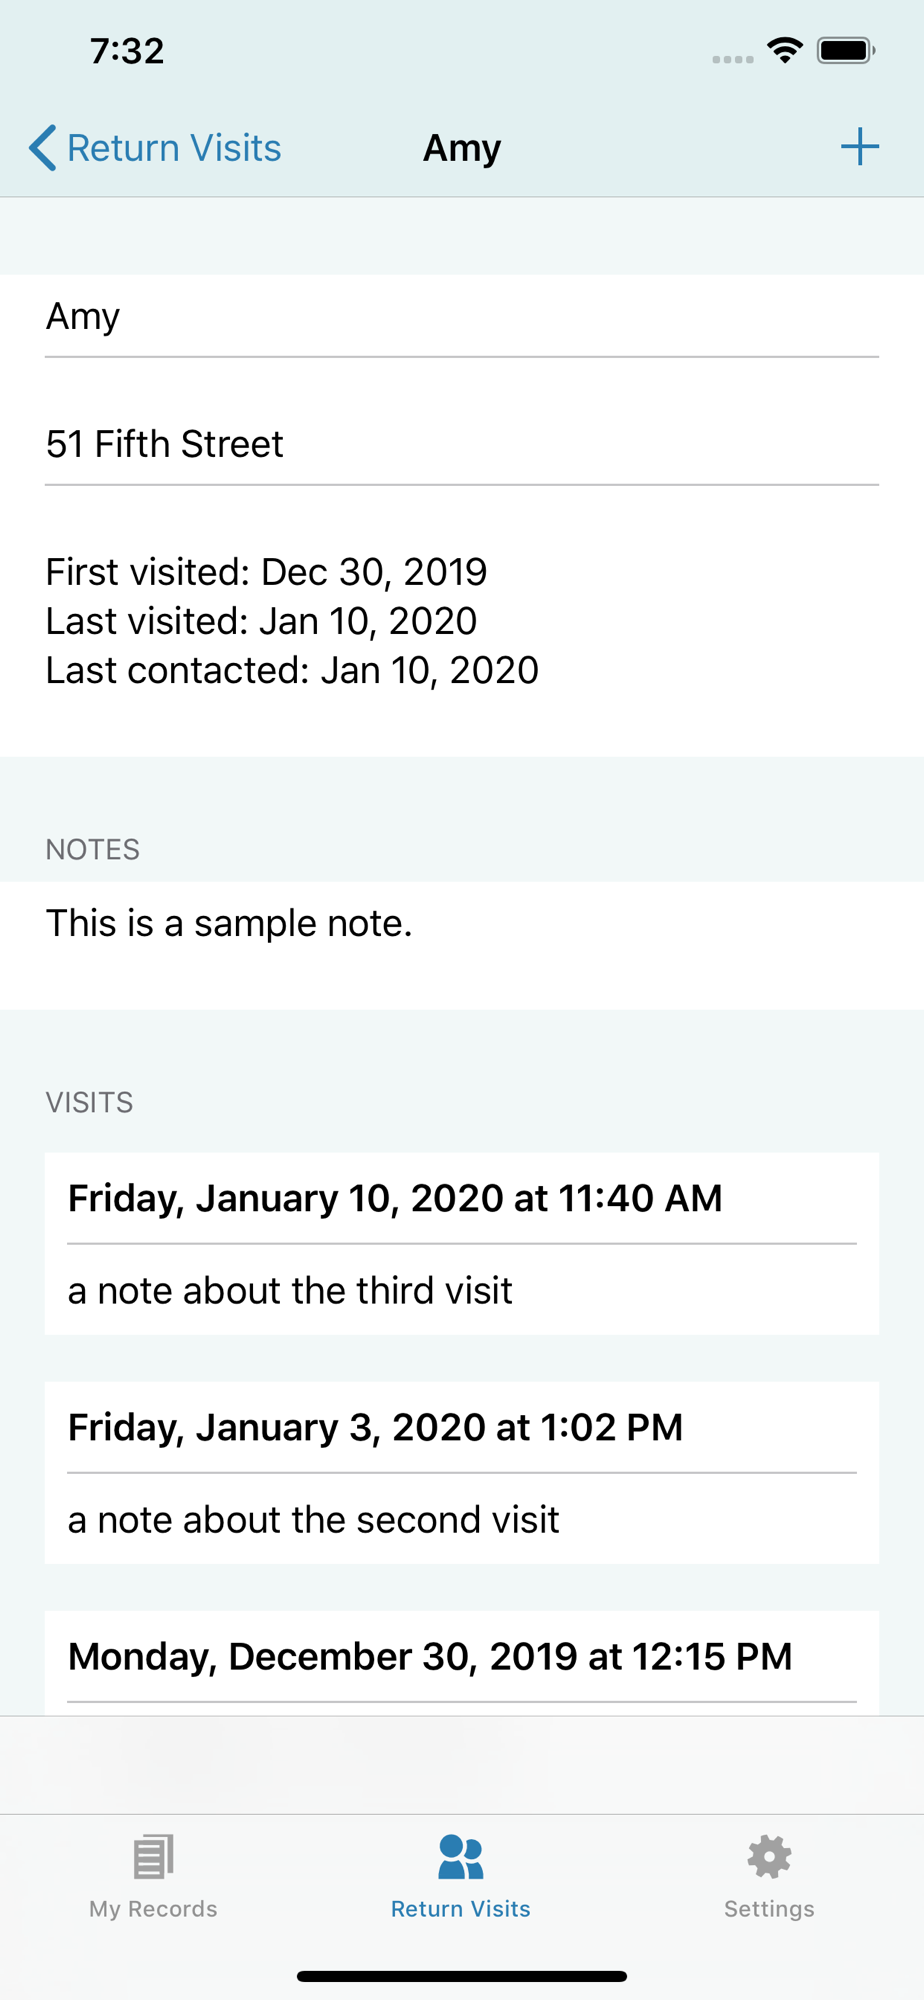
Task: Tap the Return Visits people icon
Action: click(x=461, y=1856)
